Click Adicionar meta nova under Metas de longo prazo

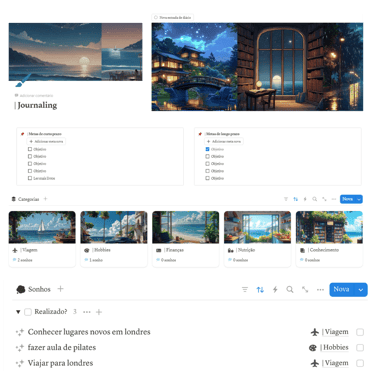[x=224, y=141]
